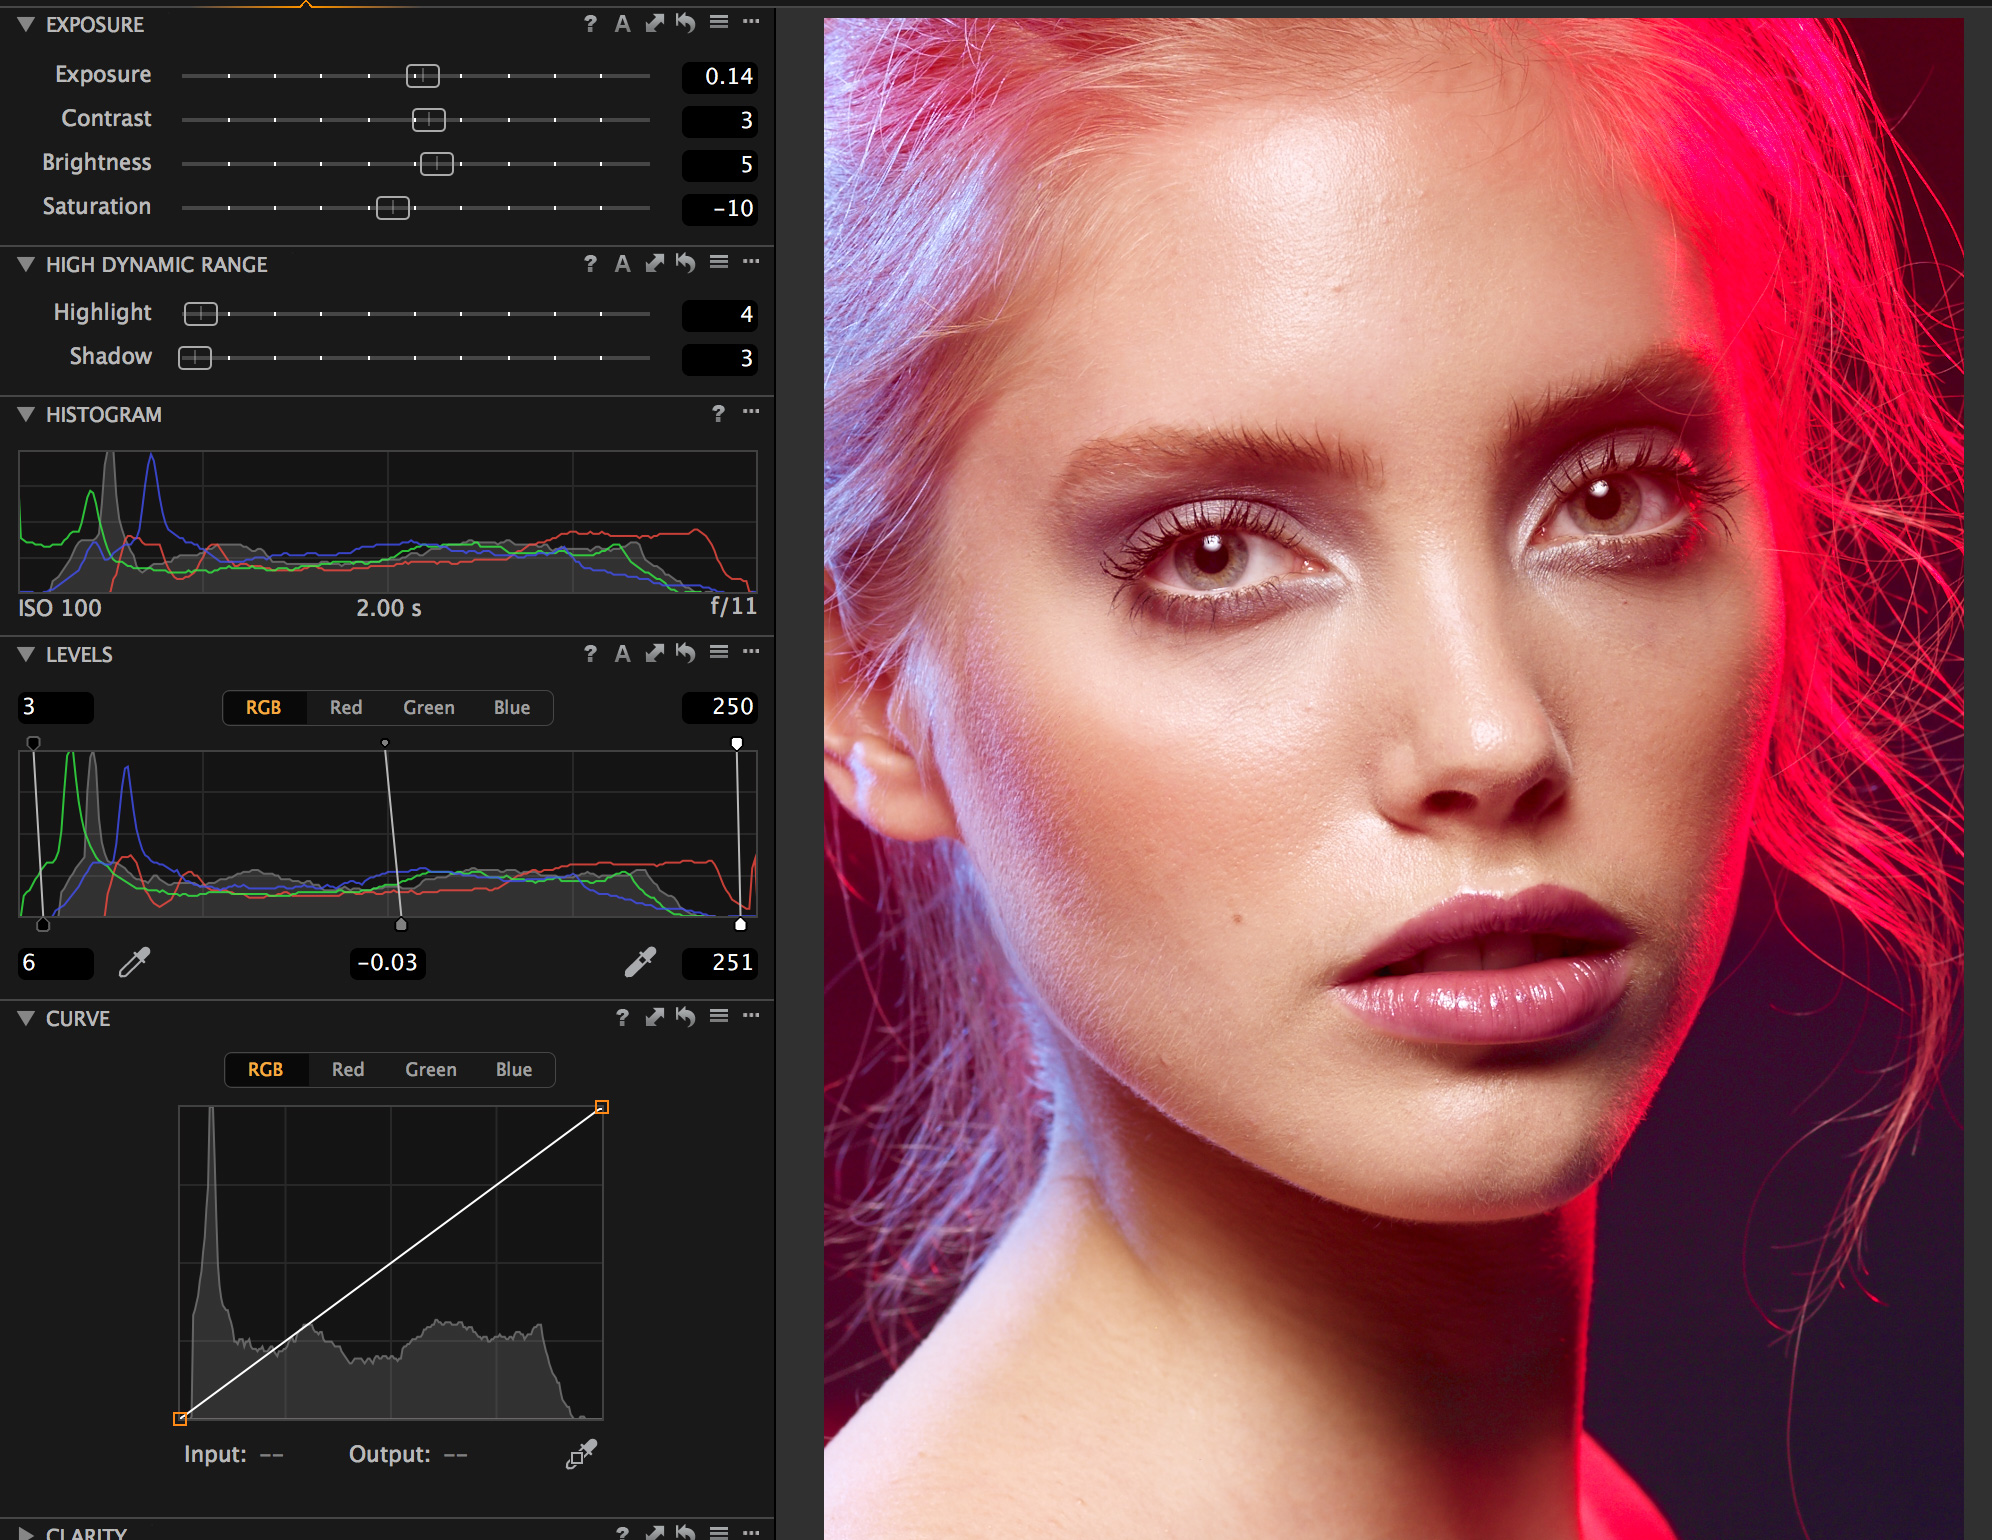The height and width of the screenshot is (1540, 1992).
Task: Open Histogram panel more options
Action: (751, 411)
